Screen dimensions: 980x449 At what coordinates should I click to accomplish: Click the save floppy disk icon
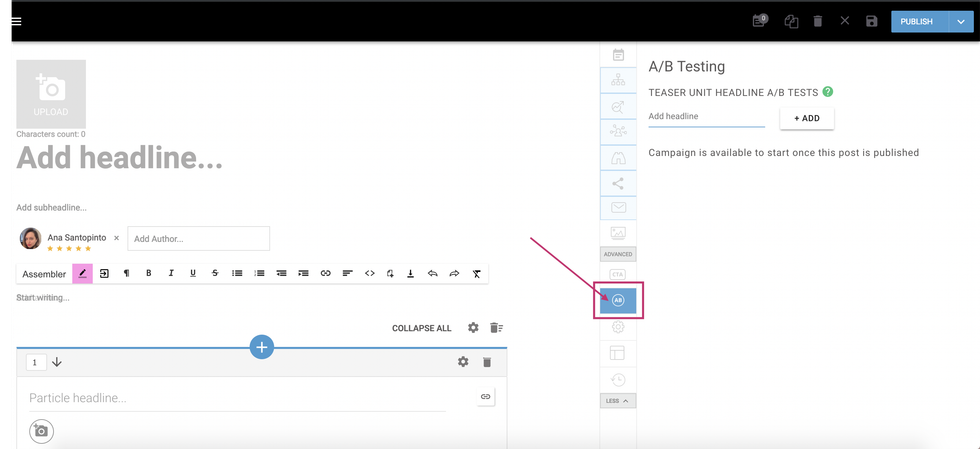click(x=871, y=21)
